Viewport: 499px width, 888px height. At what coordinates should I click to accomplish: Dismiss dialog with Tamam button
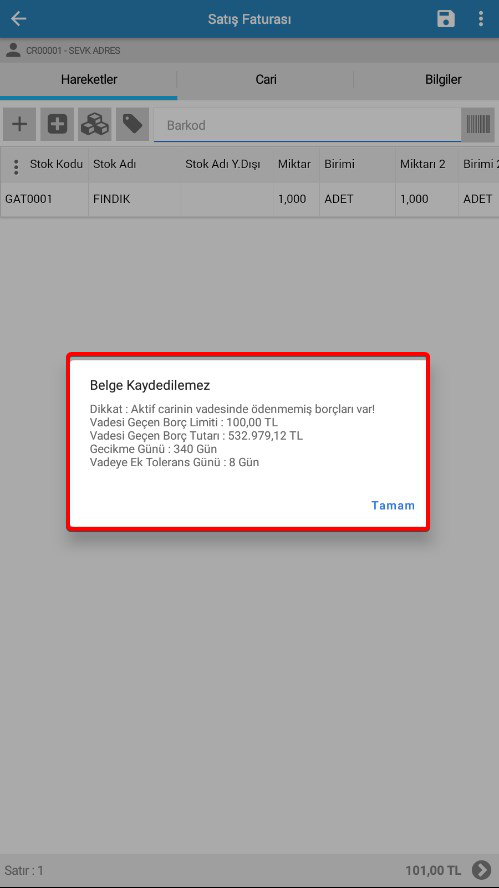(393, 505)
